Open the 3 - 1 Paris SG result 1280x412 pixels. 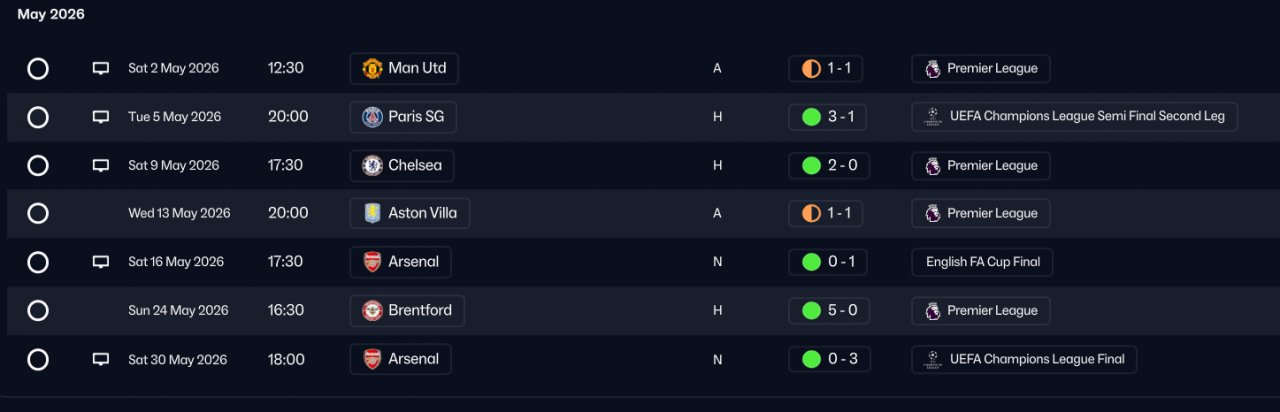pos(828,117)
